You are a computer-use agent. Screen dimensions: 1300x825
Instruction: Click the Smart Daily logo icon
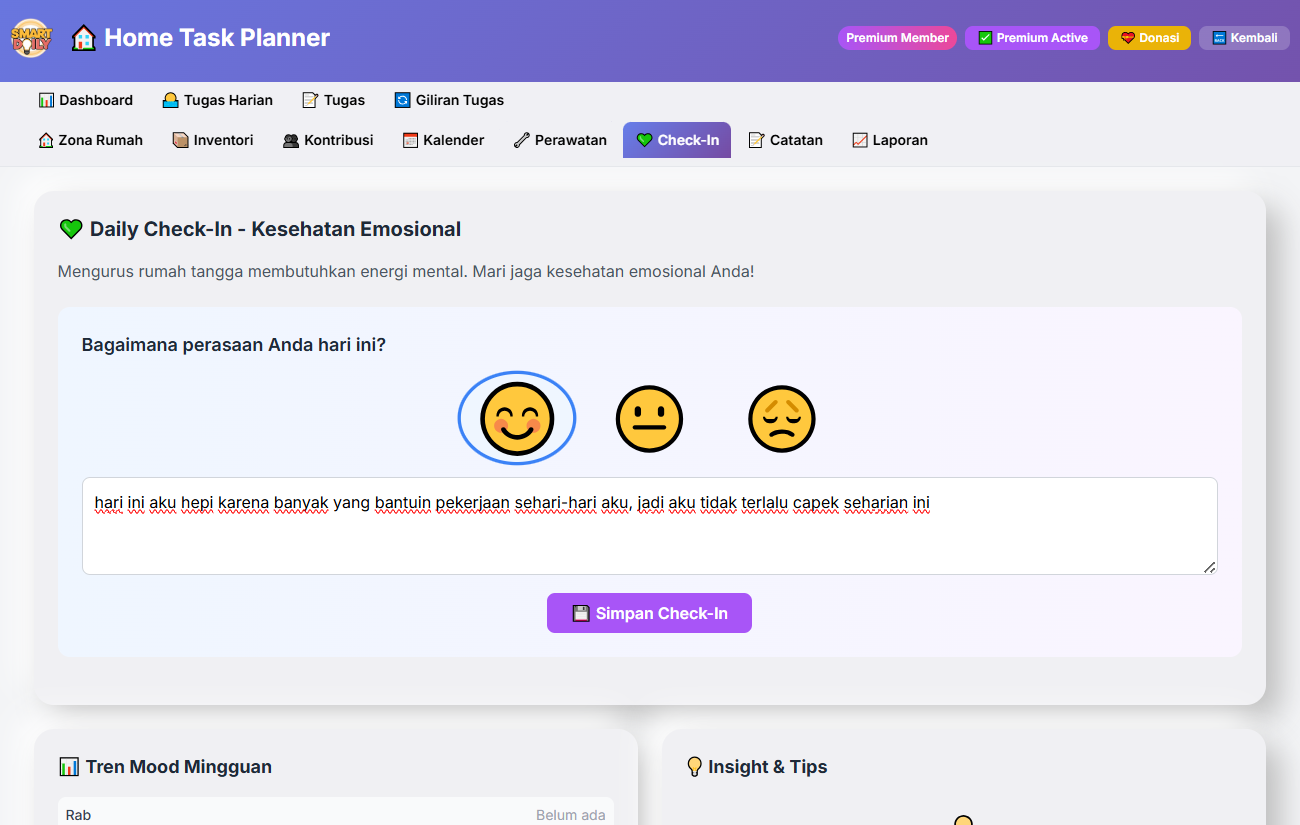point(31,38)
